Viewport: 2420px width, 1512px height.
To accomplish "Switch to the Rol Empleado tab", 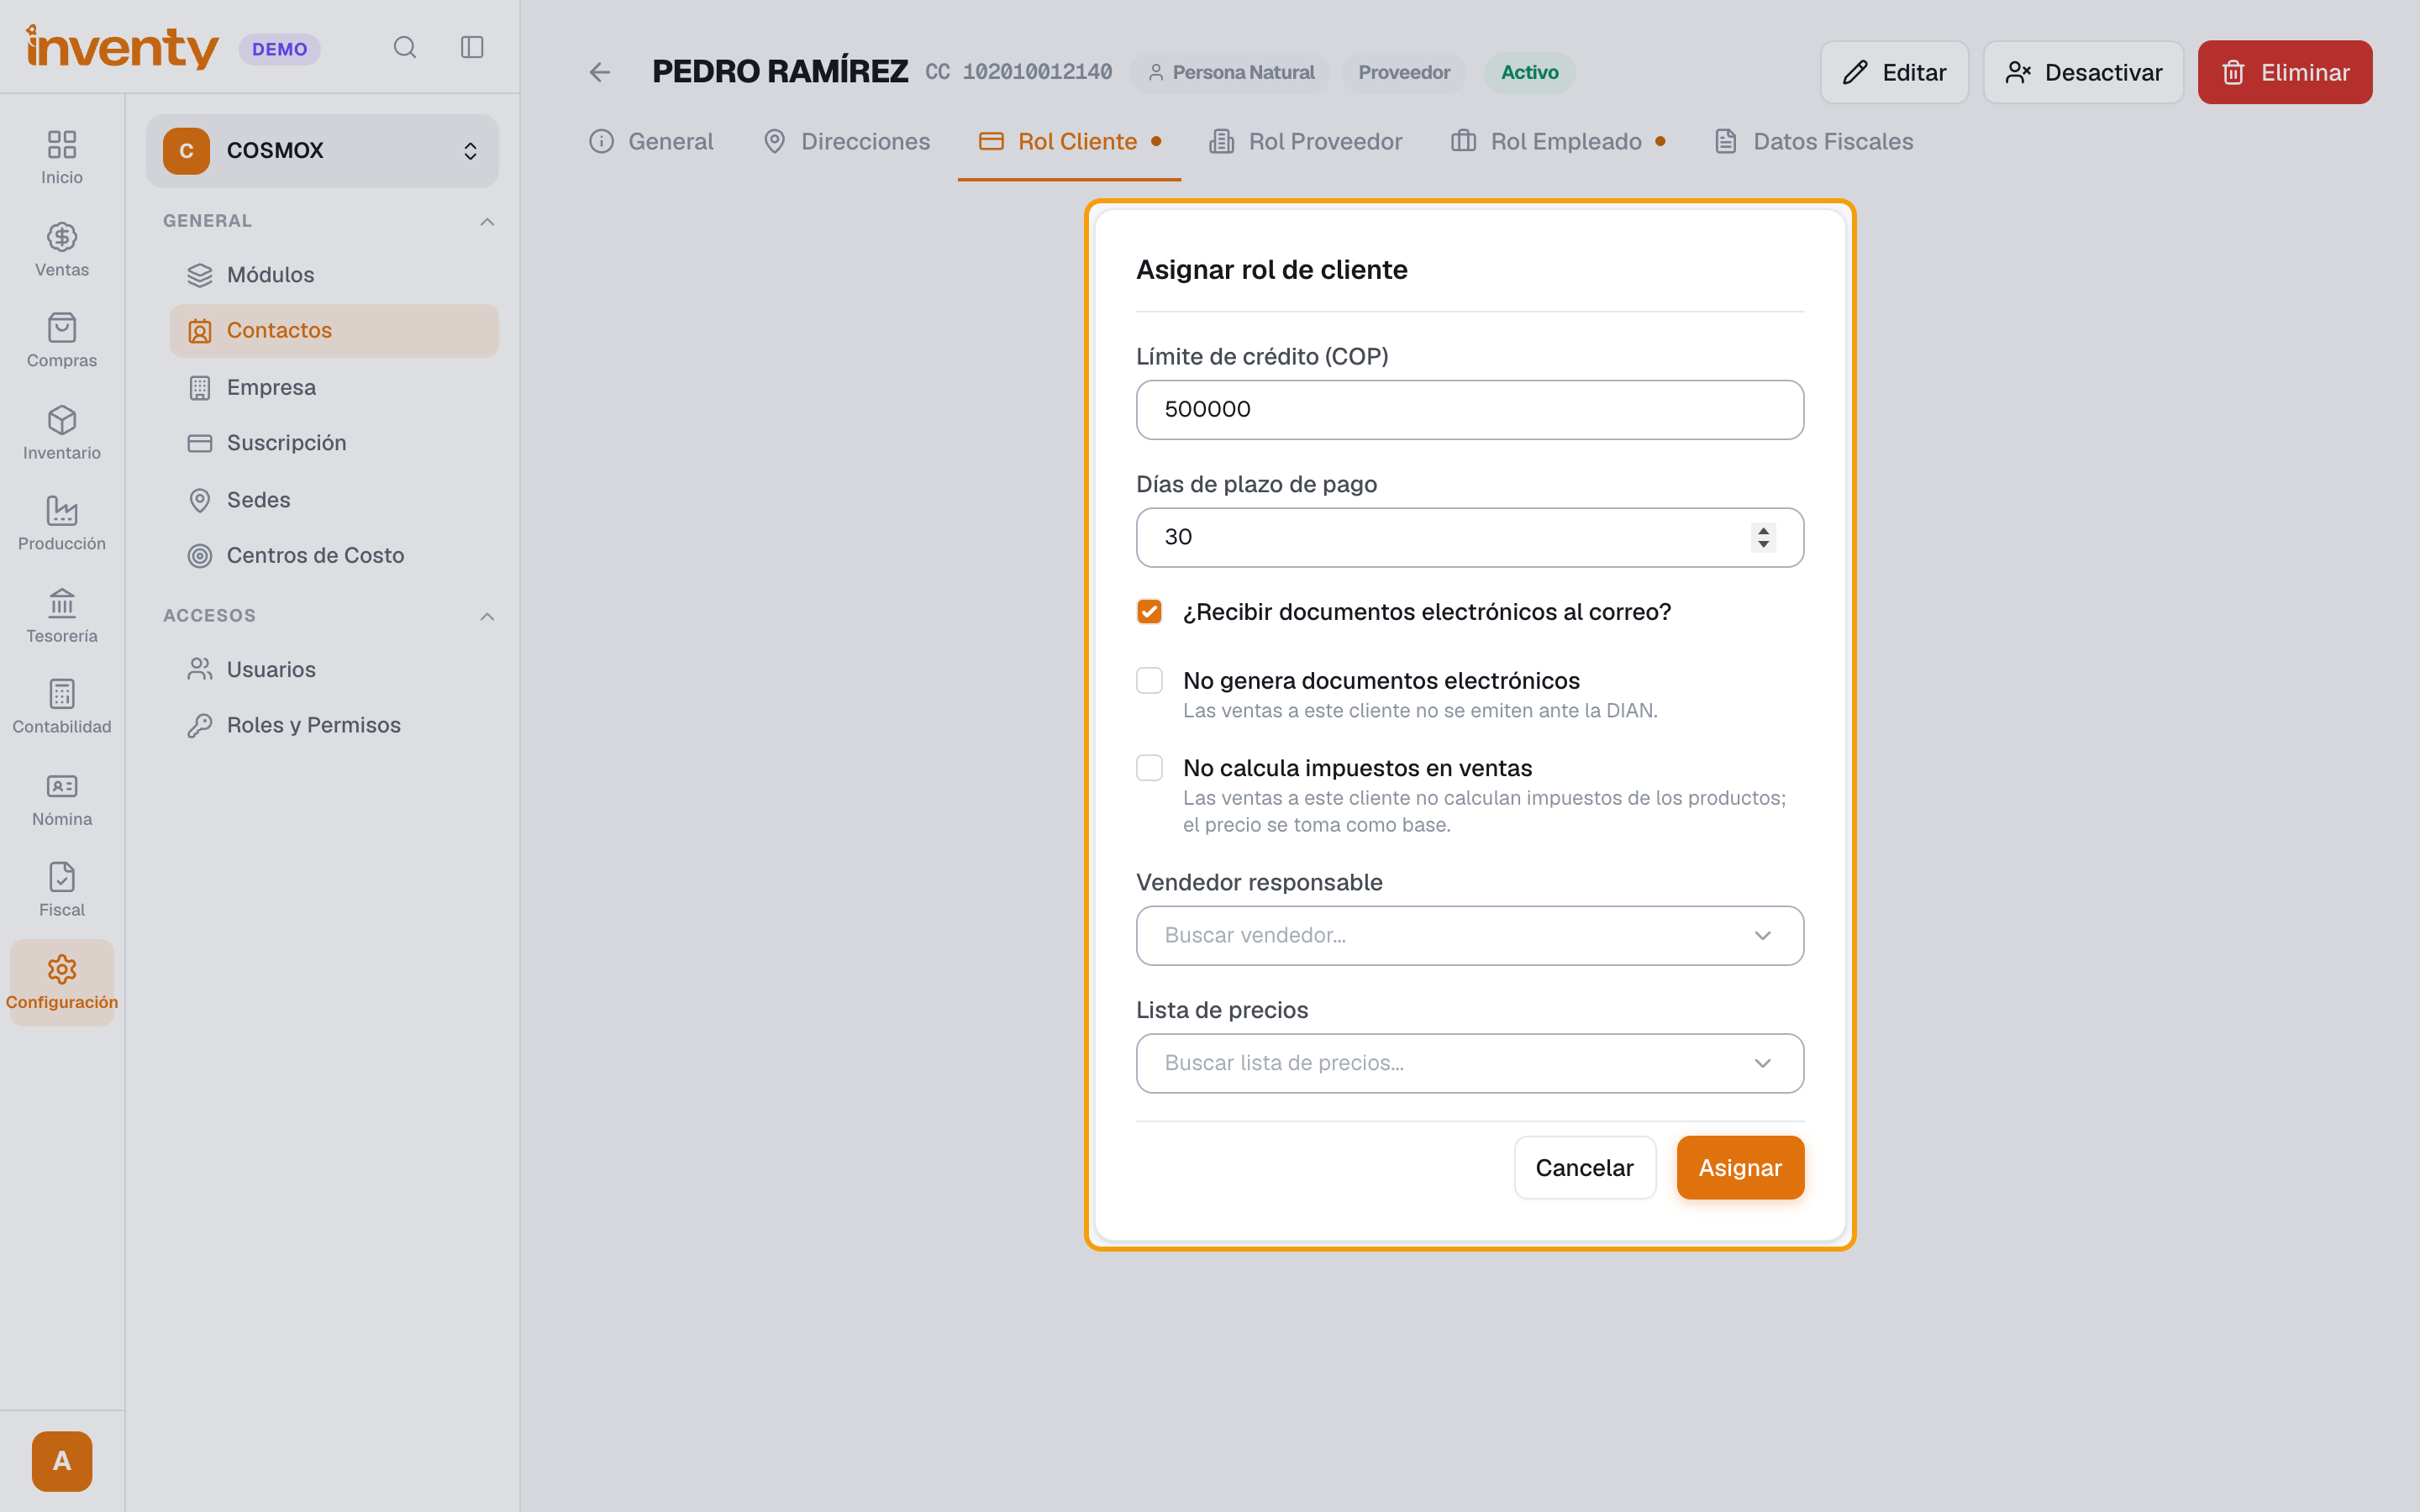I will (x=1558, y=142).
